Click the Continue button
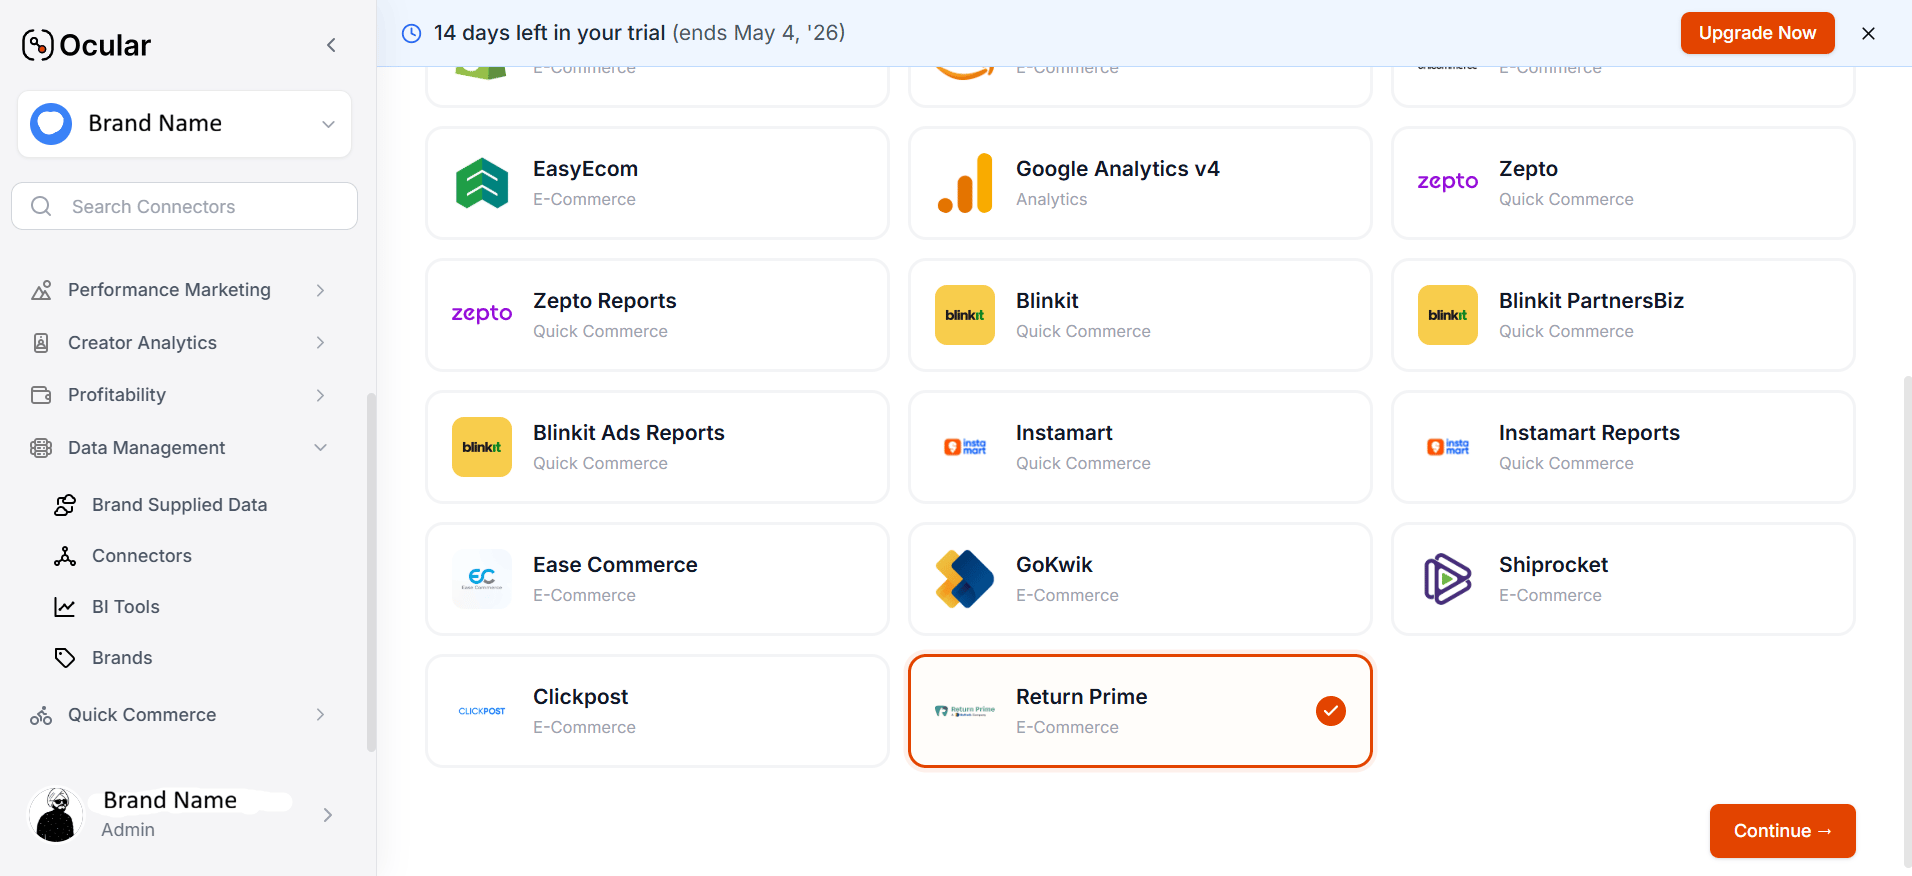 click(1782, 831)
